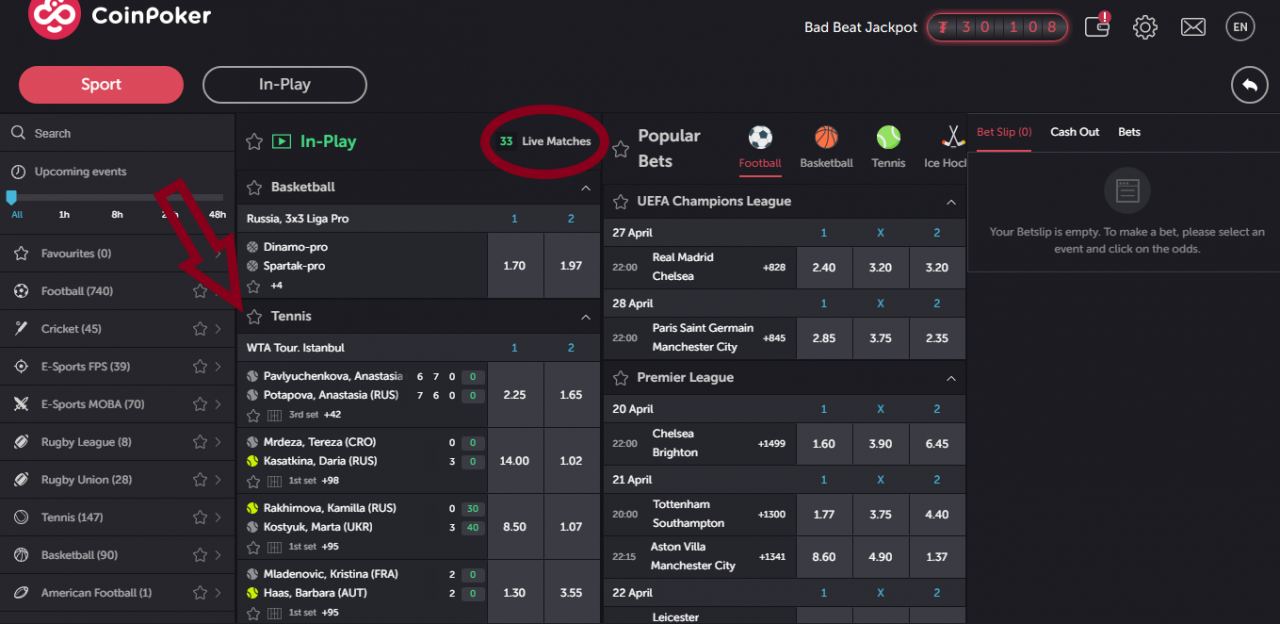
Task: Click the back arrow round button
Action: (x=1249, y=86)
